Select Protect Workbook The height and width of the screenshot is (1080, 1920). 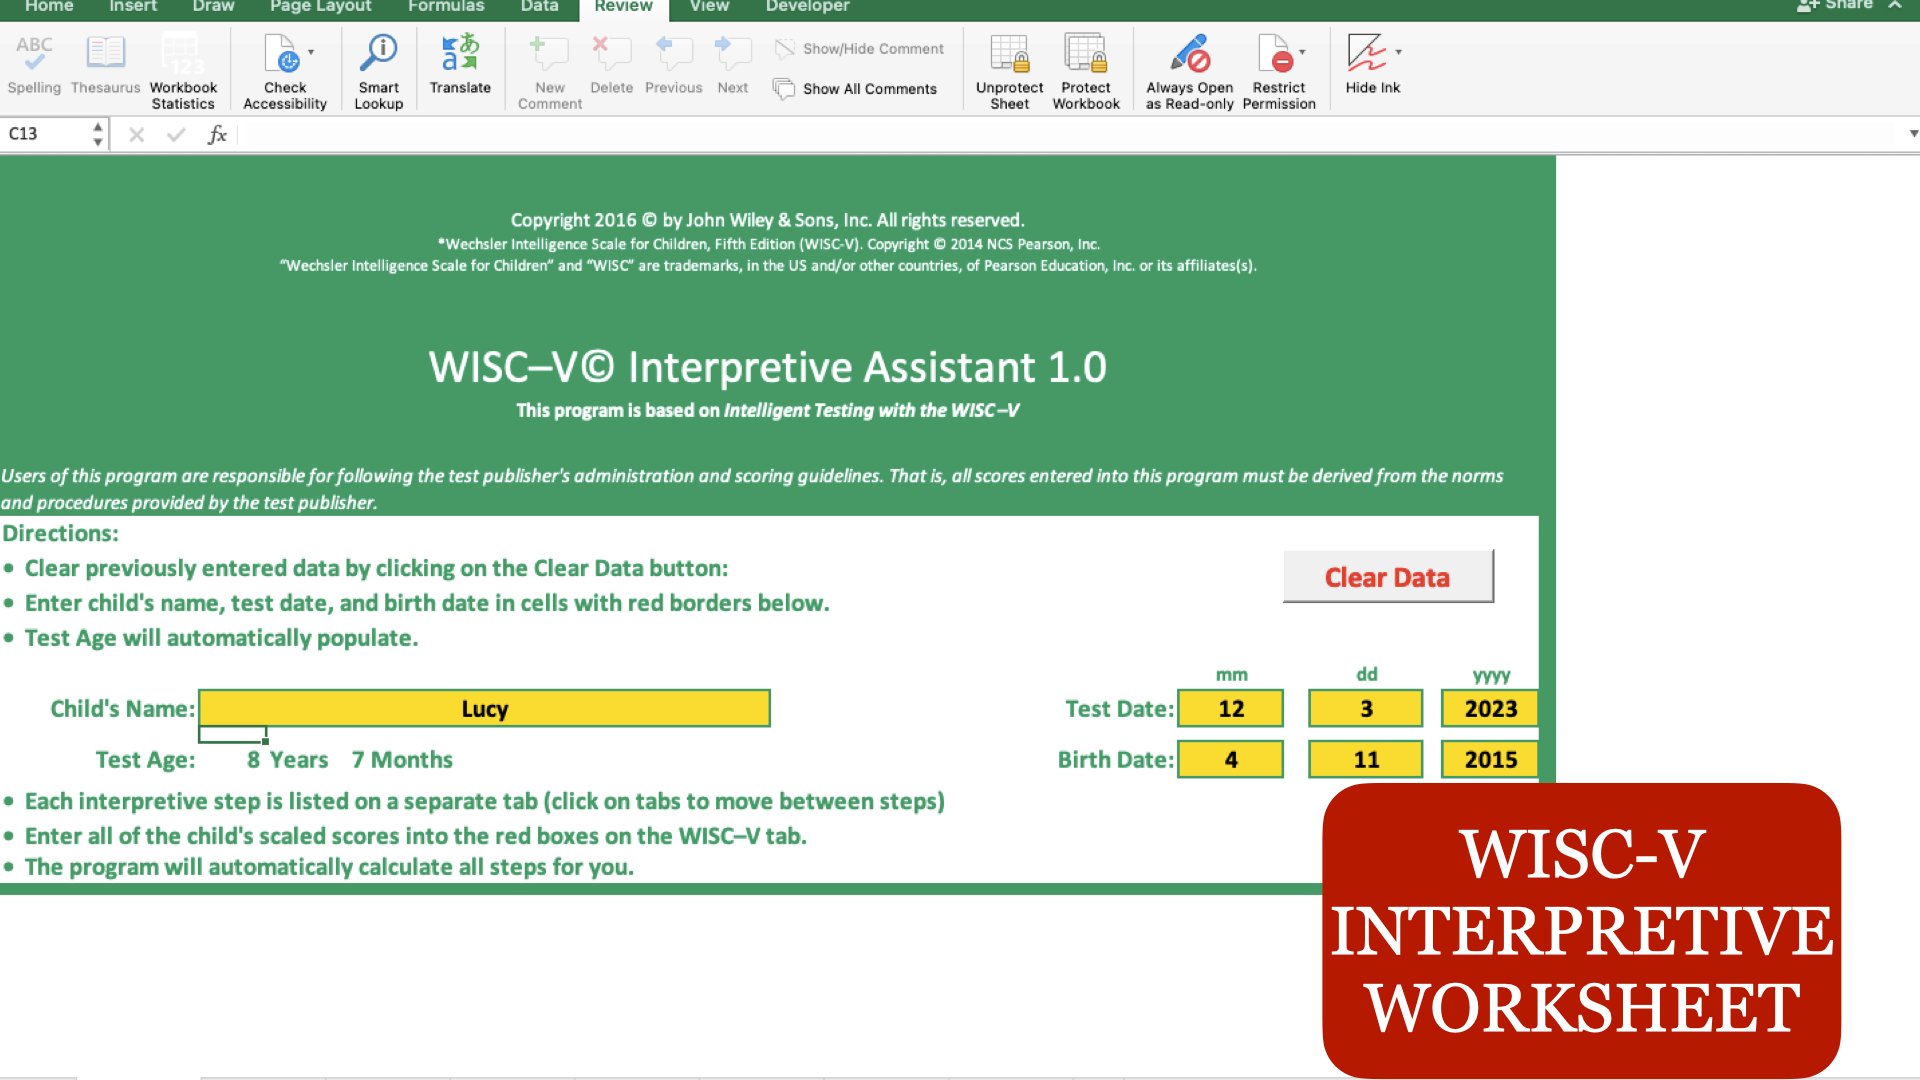1085,68
